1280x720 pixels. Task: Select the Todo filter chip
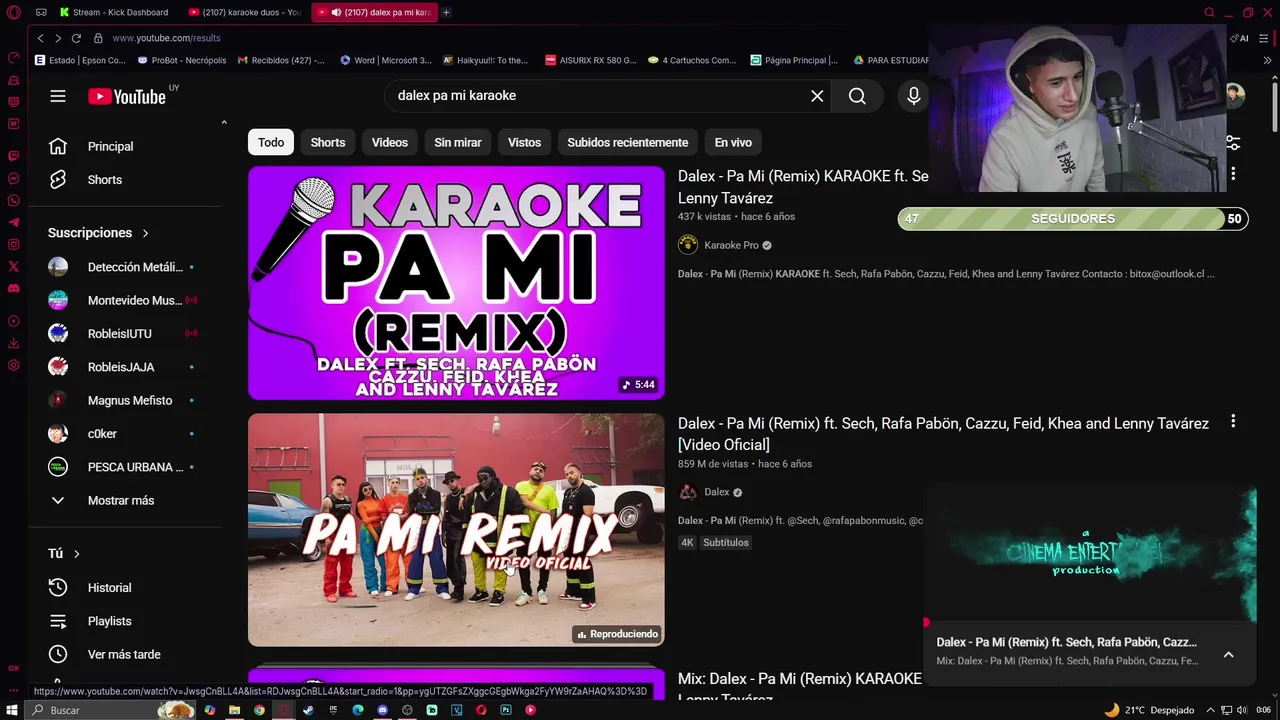(271, 142)
